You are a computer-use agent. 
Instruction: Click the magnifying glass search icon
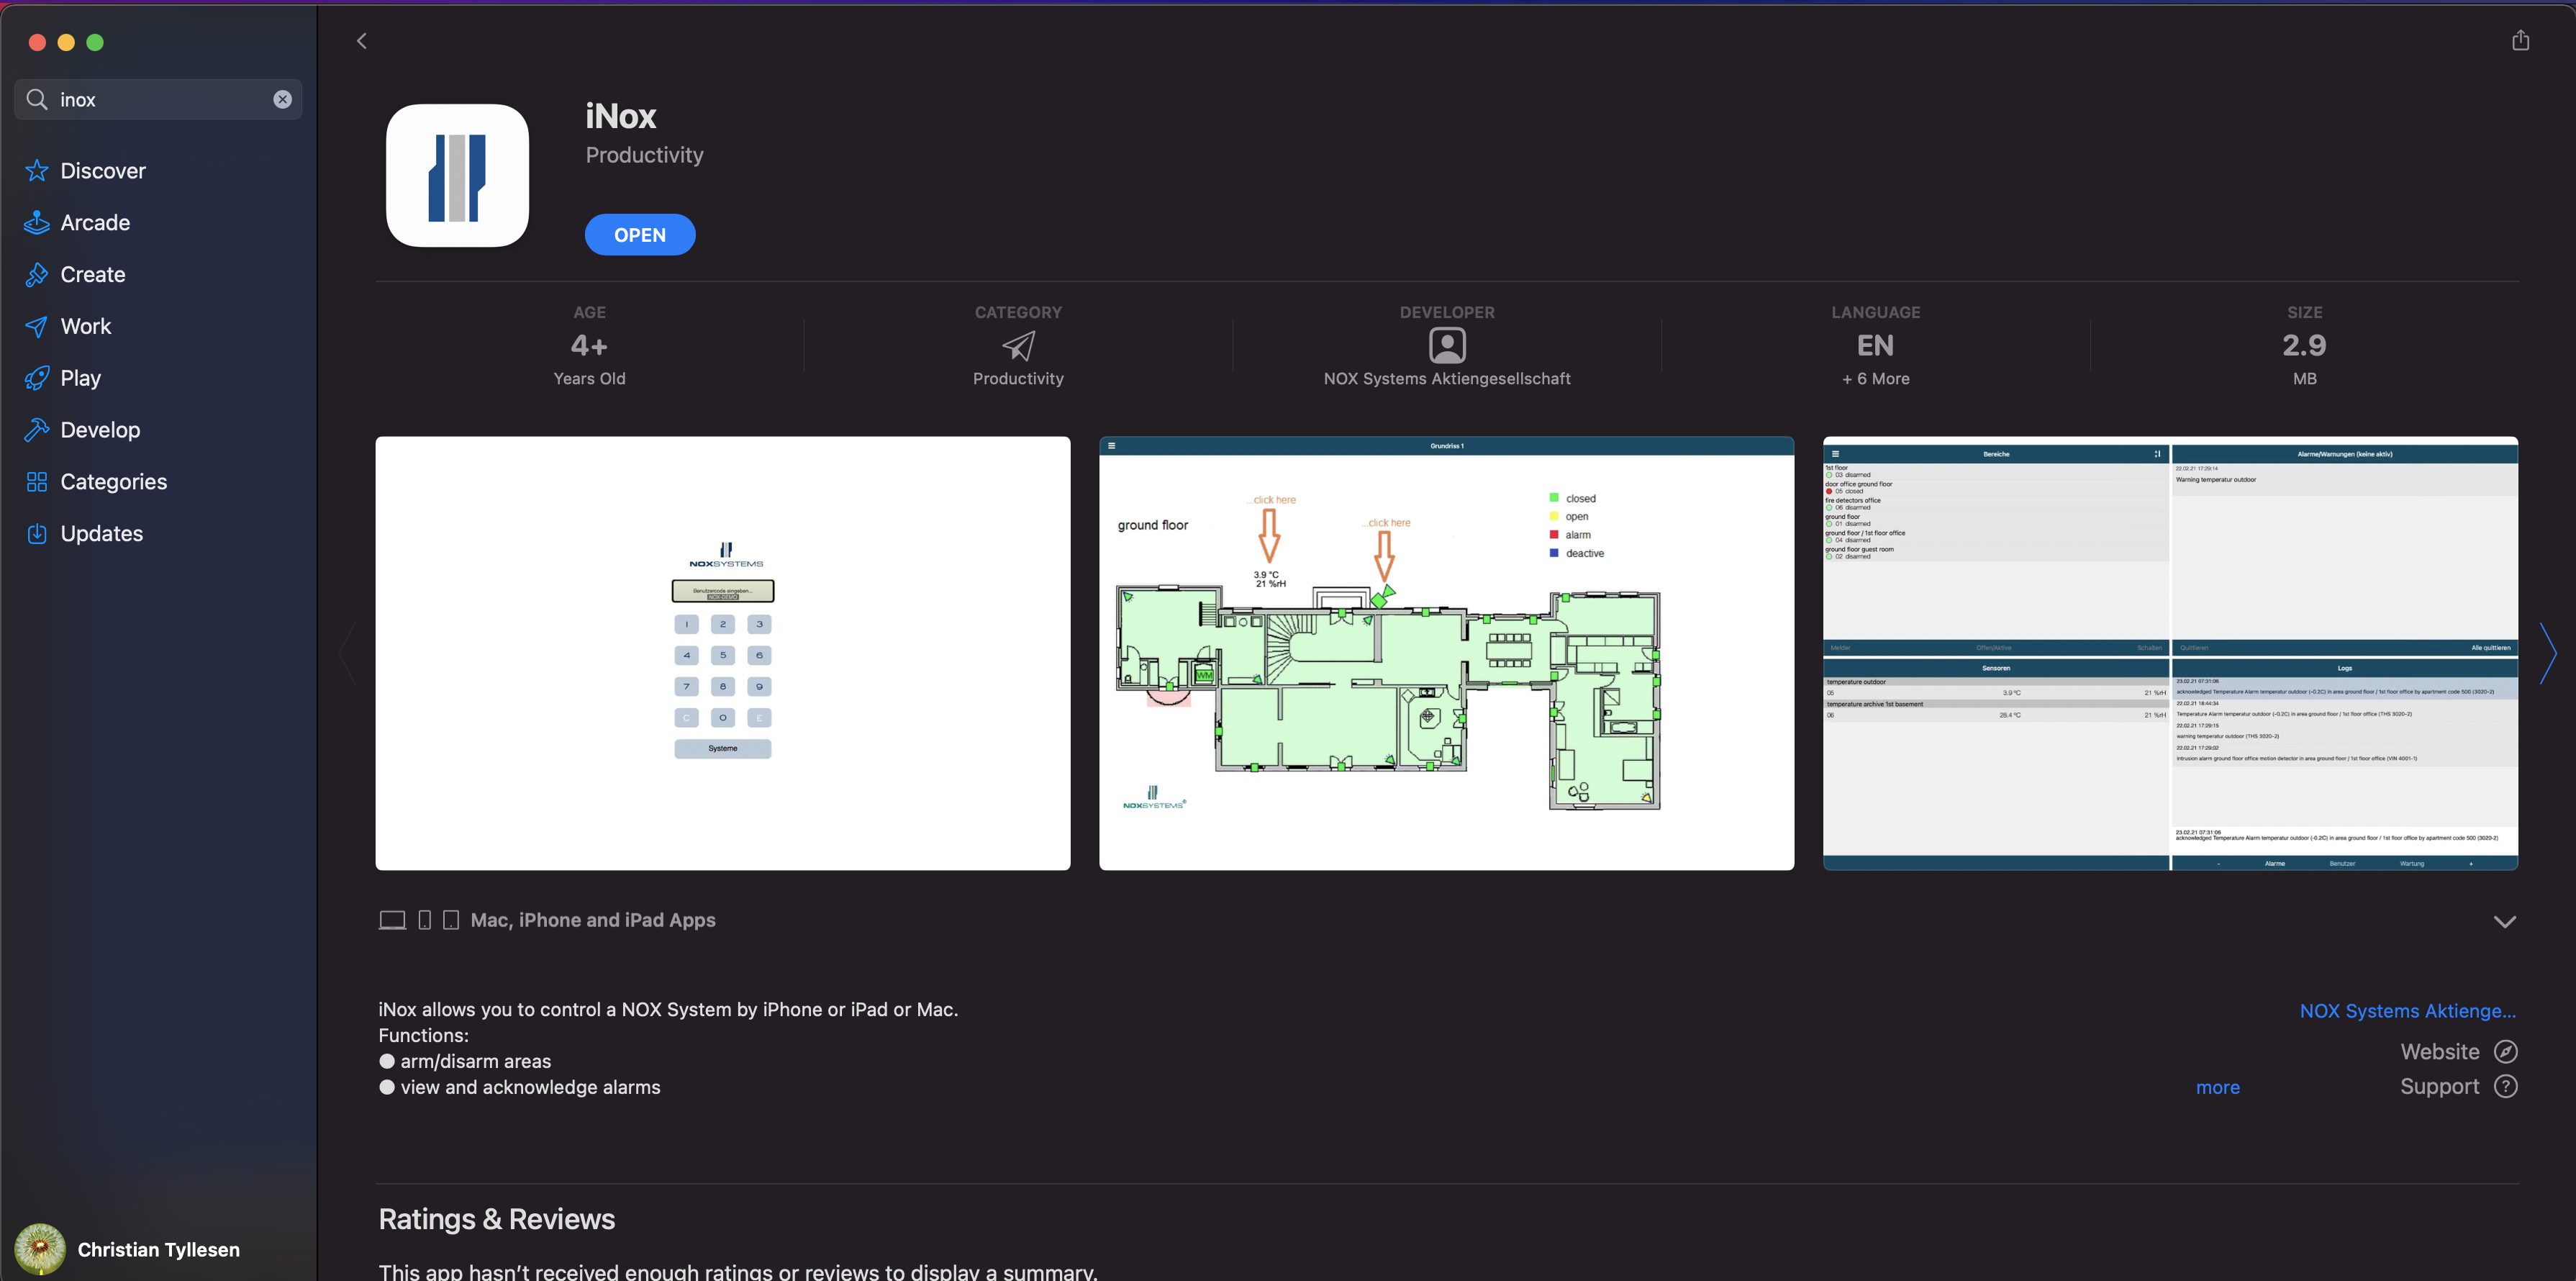[x=37, y=99]
